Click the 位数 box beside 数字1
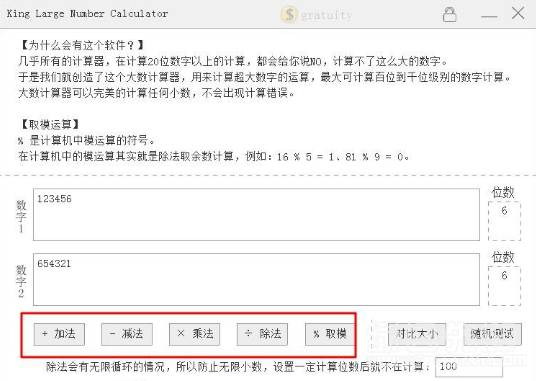Viewport: 536px width, 381px height. coord(504,221)
